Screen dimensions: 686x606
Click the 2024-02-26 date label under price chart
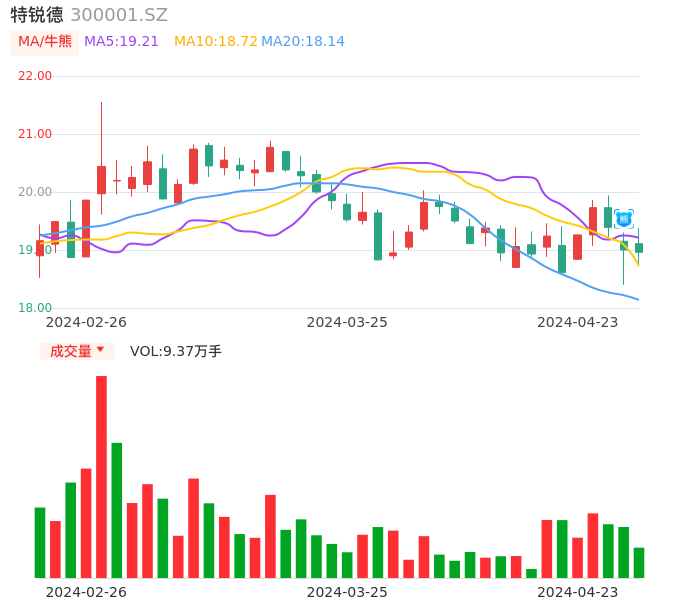[x=86, y=322]
